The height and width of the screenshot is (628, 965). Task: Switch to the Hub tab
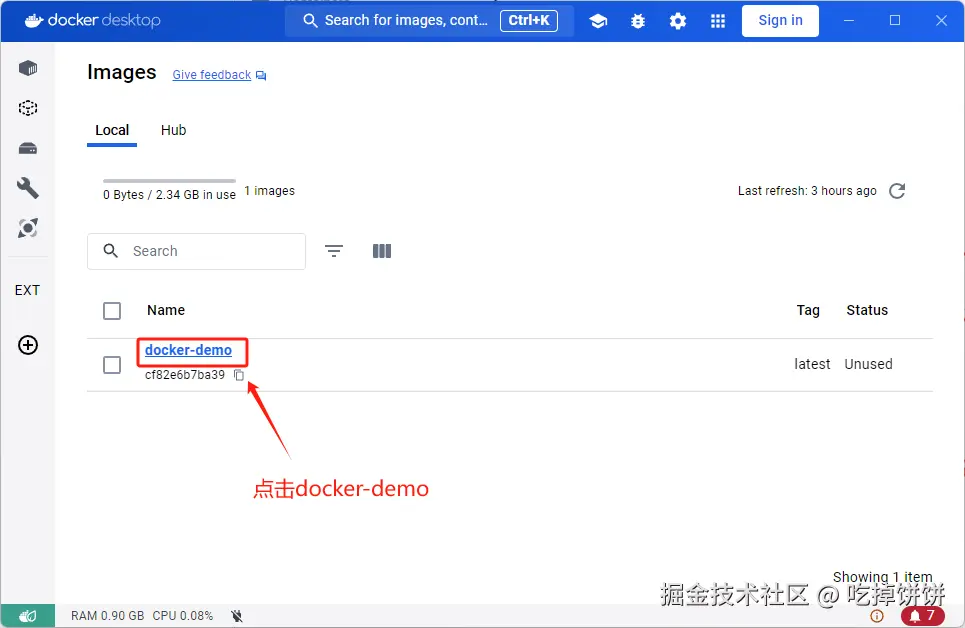(x=174, y=131)
